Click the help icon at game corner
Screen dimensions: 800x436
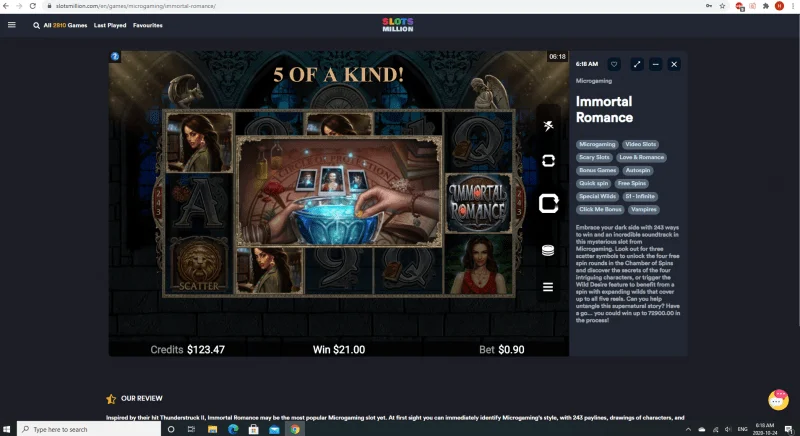[x=115, y=57]
